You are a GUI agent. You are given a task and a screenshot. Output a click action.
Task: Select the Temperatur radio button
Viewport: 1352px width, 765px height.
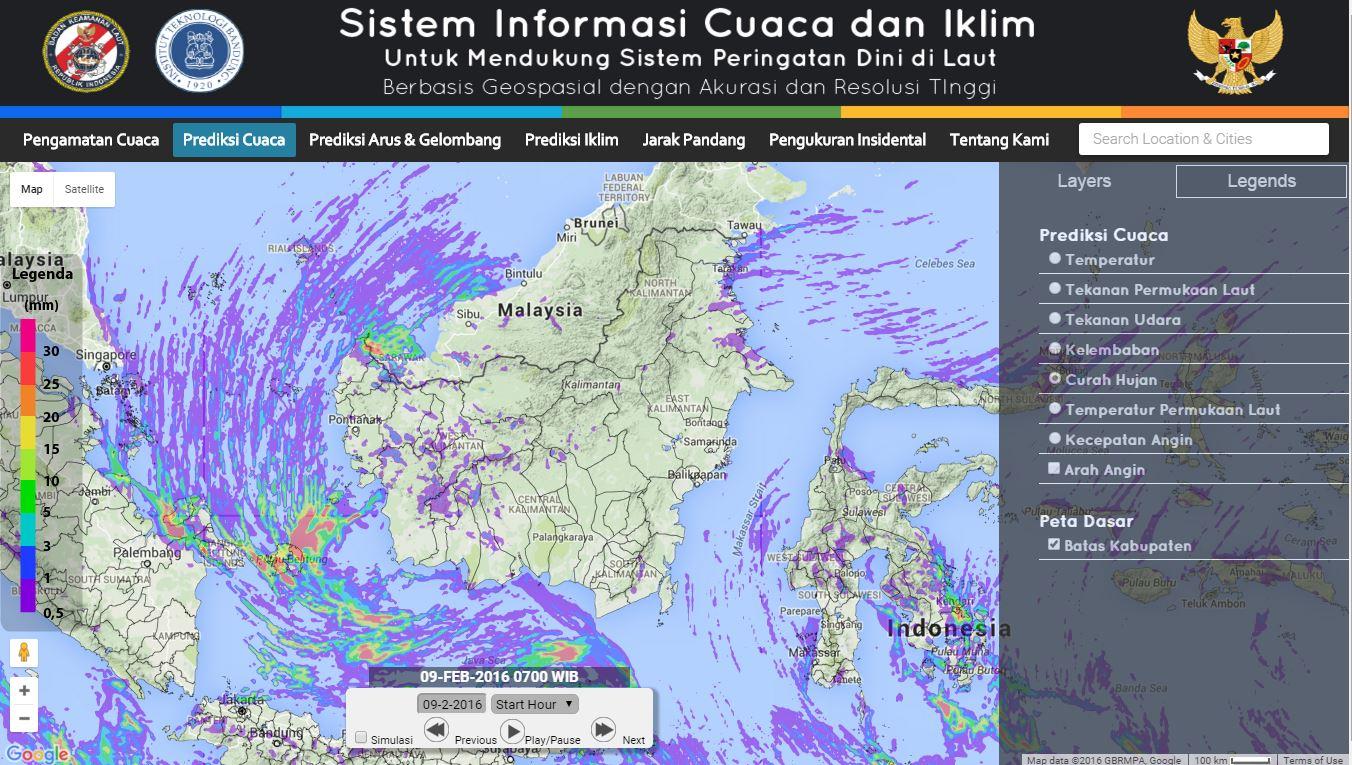pyautogui.click(x=1055, y=258)
